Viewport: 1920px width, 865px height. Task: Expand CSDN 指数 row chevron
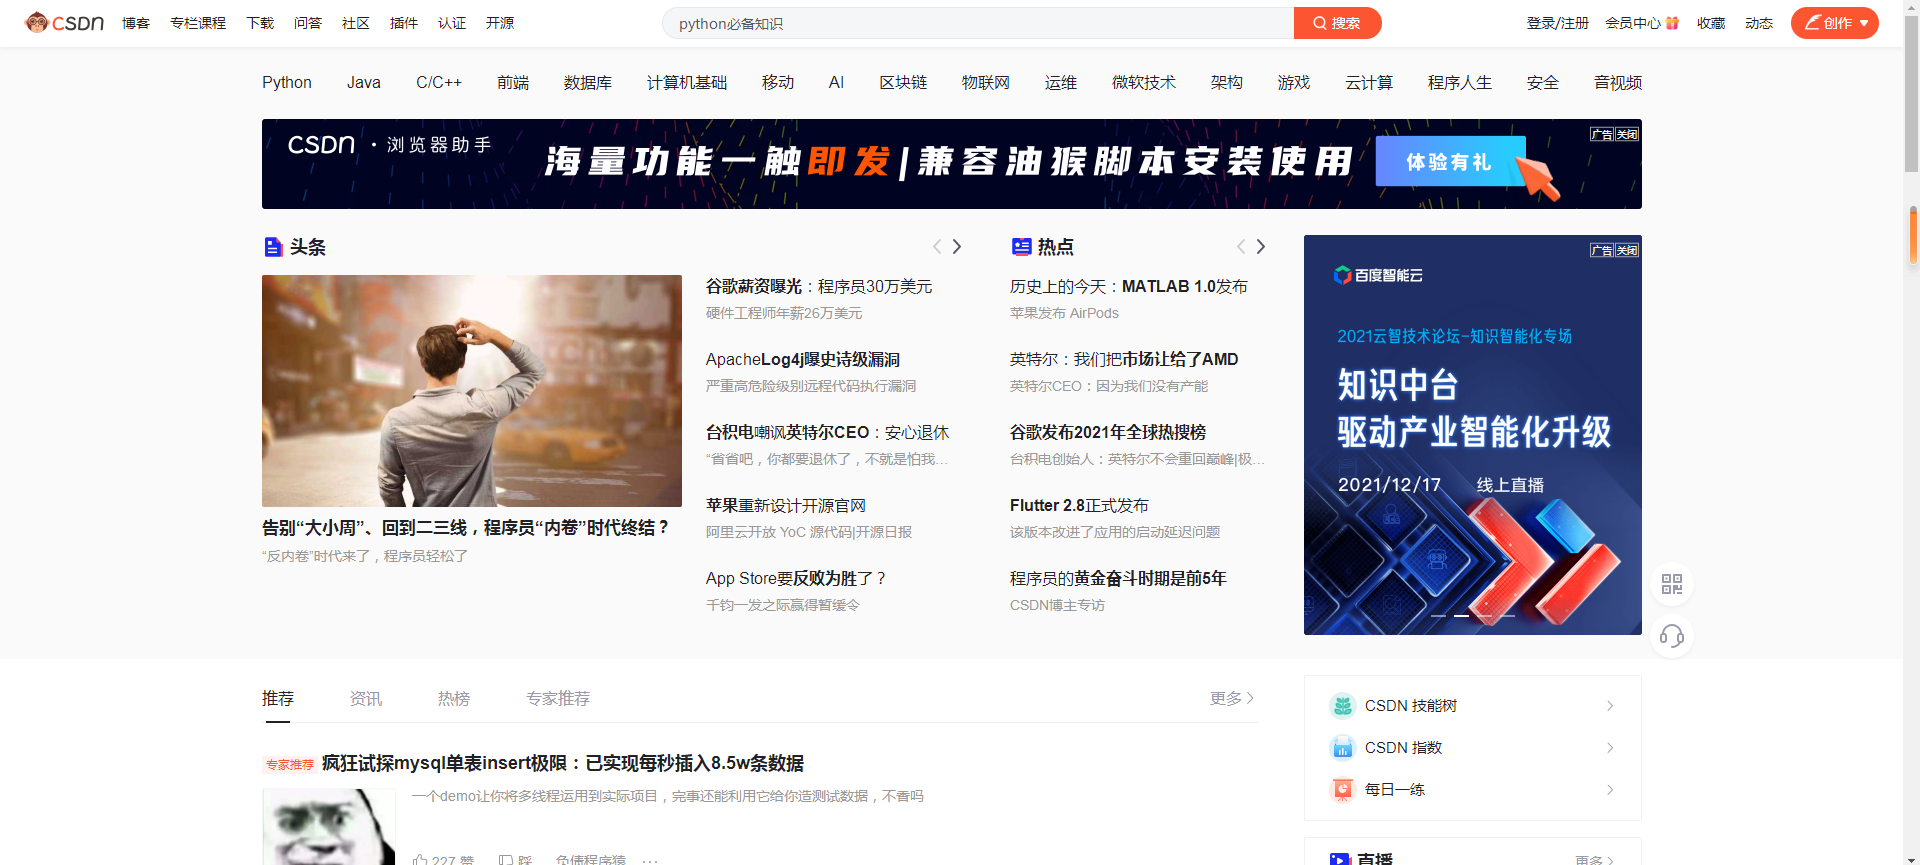click(1610, 748)
